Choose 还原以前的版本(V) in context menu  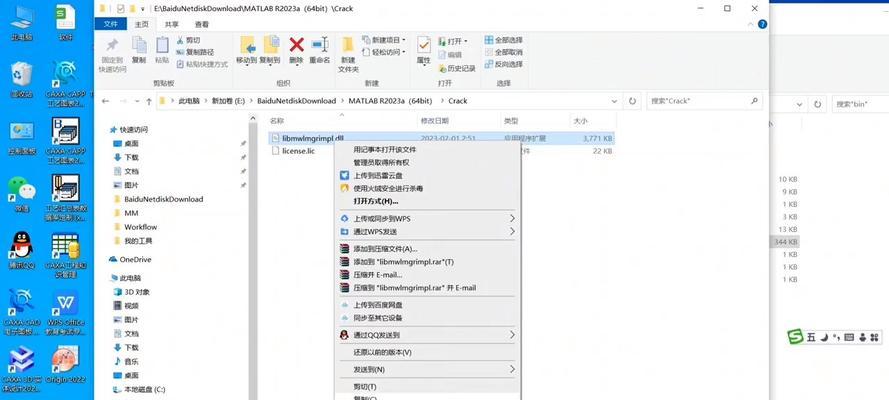coord(383,352)
